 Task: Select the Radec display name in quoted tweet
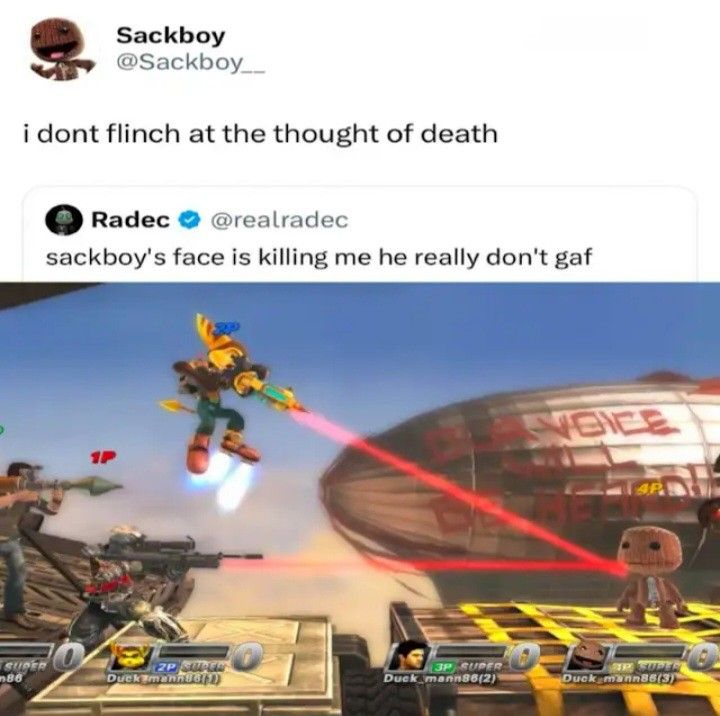tap(131, 220)
